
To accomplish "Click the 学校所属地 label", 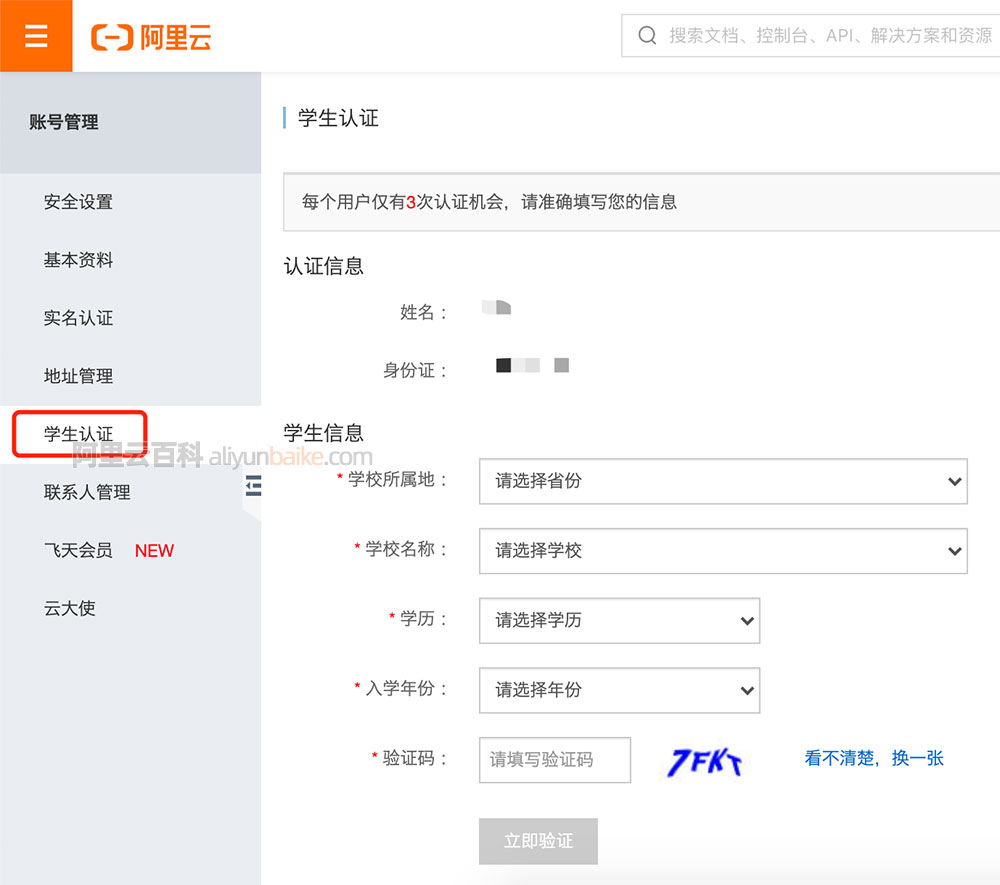I will 397,479.
